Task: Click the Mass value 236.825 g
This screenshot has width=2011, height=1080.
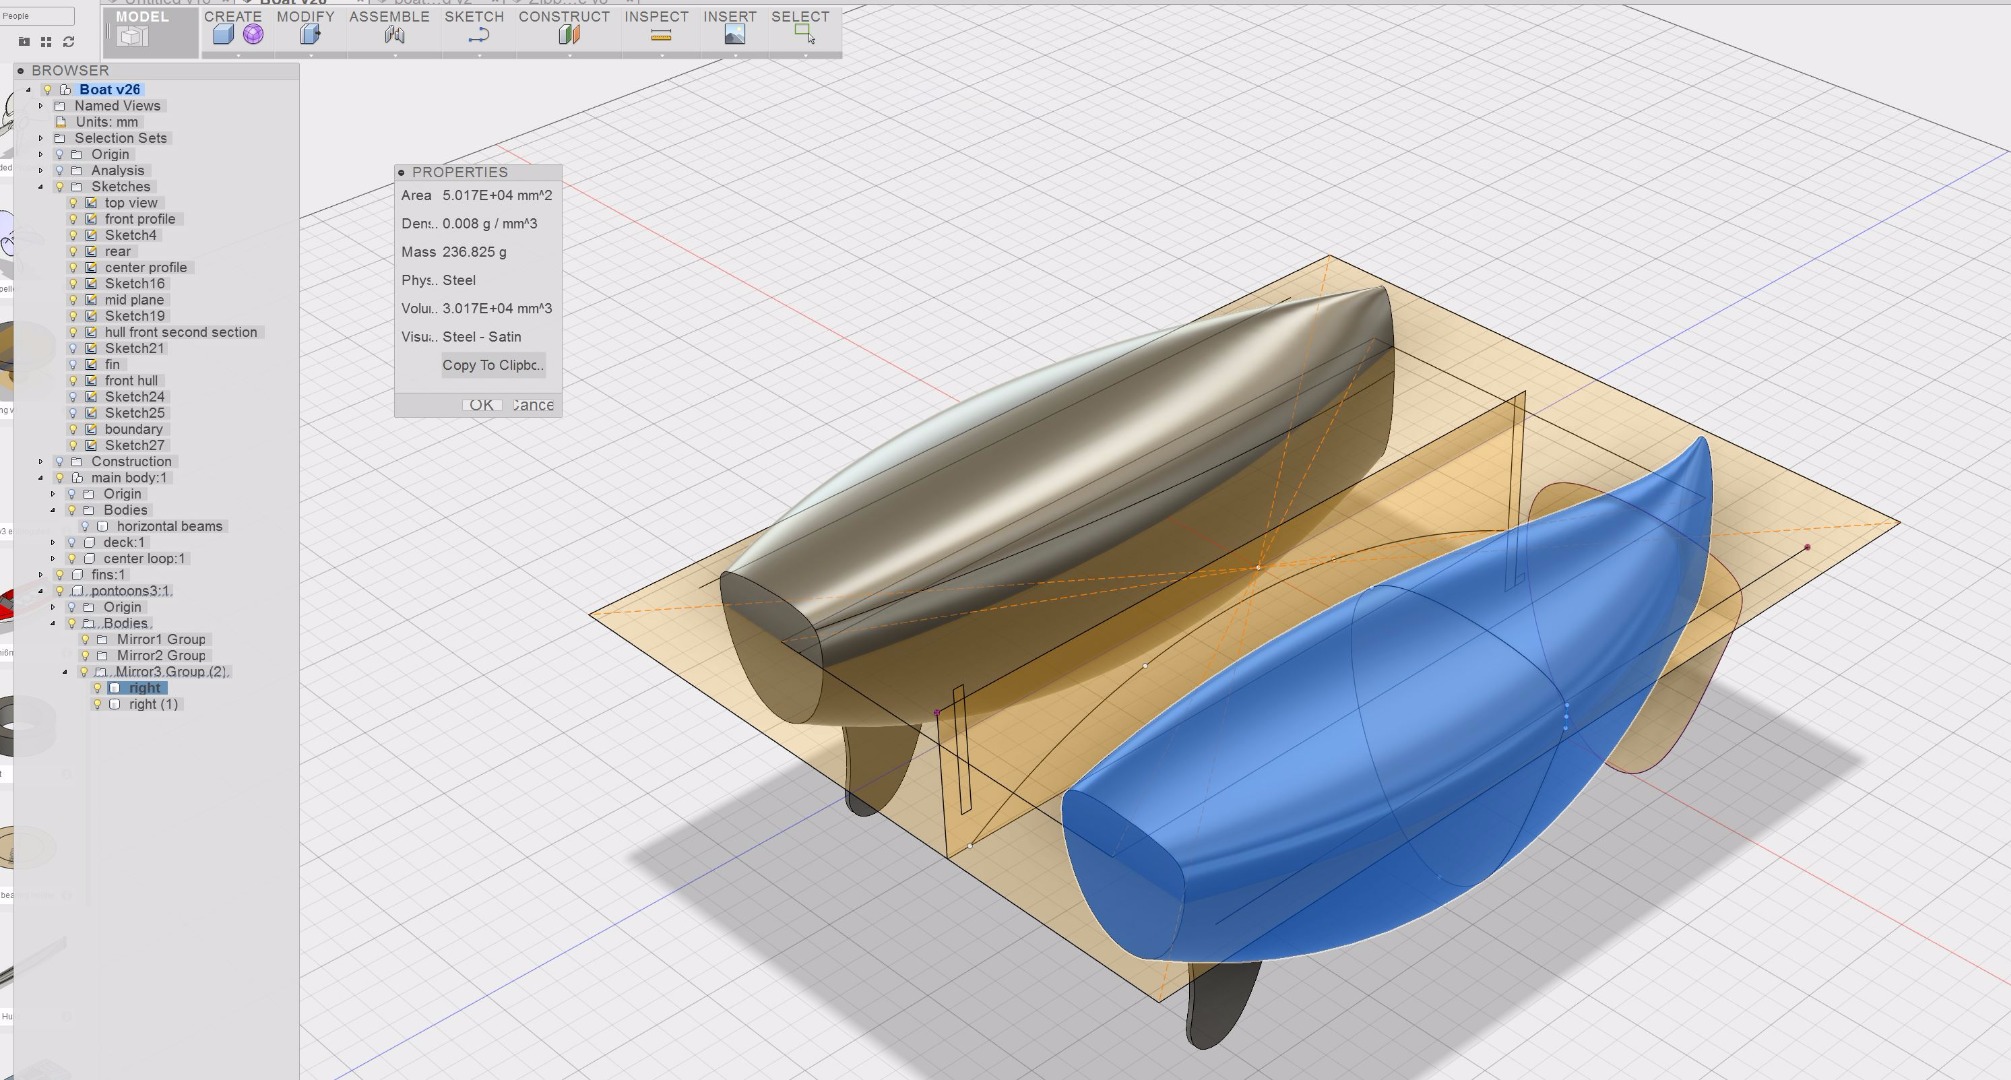Action: click(474, 252)
